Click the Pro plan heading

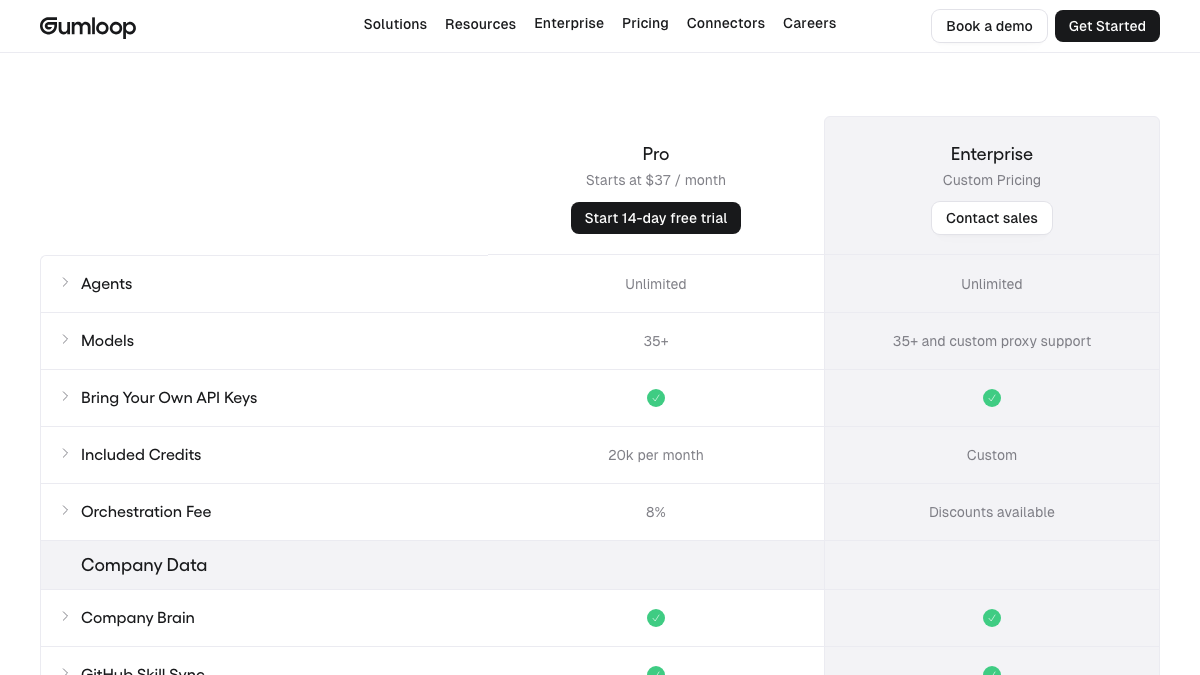tap(656, 154)
